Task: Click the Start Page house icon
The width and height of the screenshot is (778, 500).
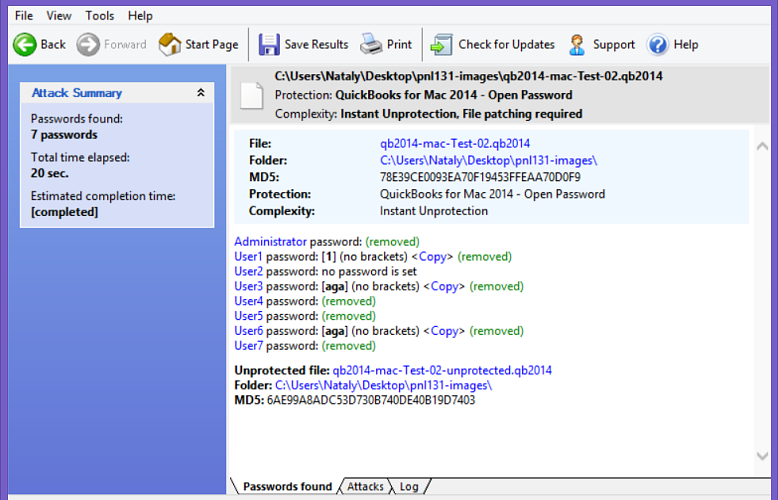Action: coord(170,45)
